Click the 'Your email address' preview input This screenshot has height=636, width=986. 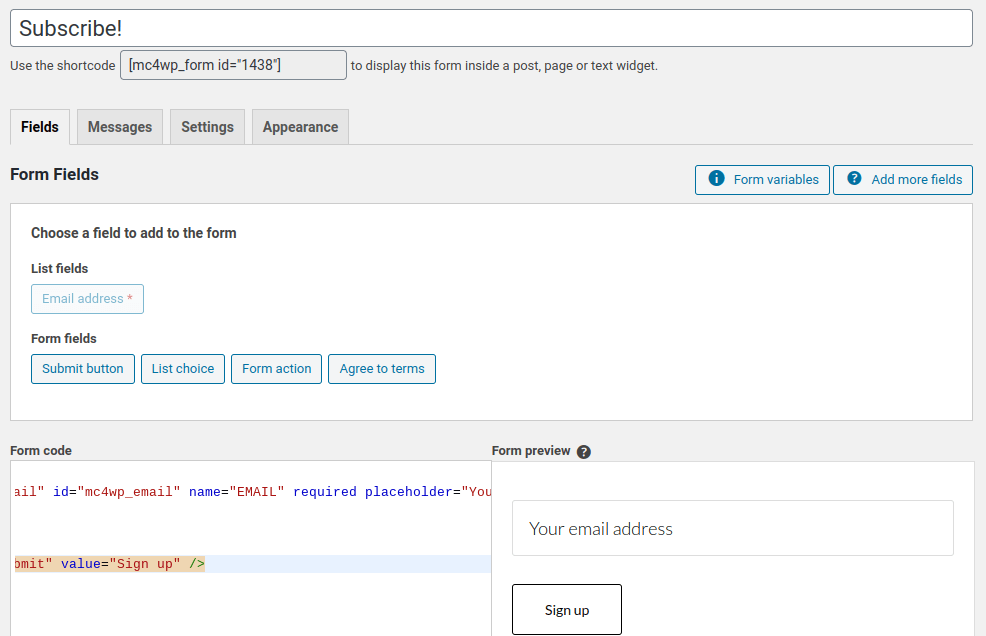pos(732,528)
